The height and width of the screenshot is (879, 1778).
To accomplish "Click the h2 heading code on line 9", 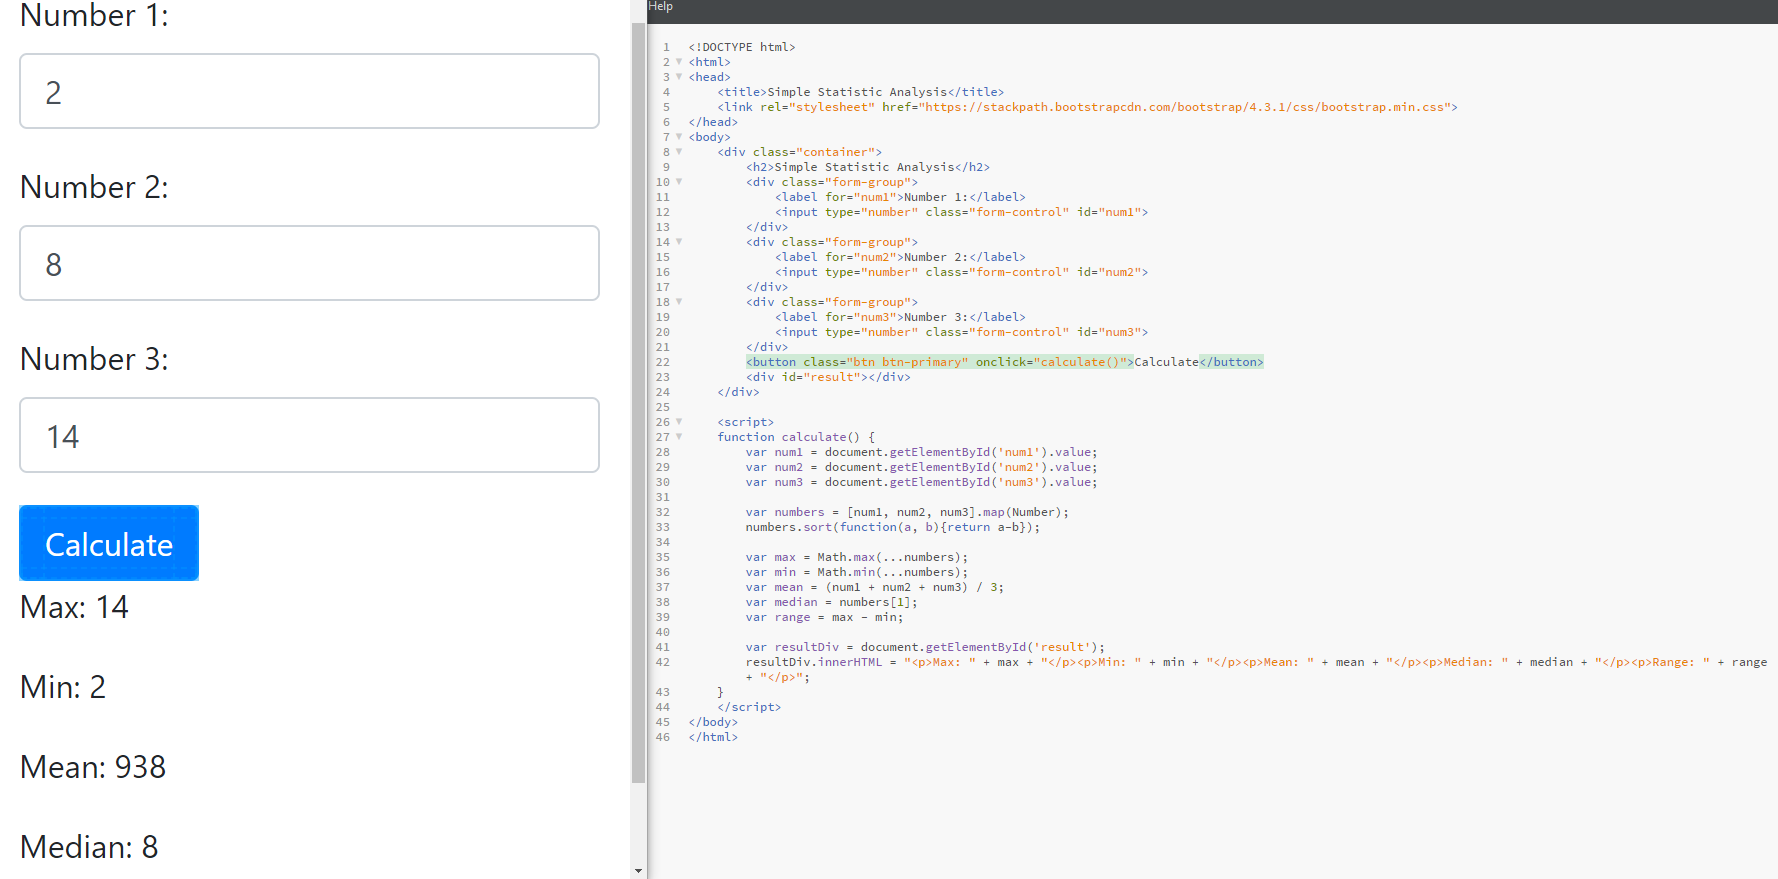I will tap(868, 167).
